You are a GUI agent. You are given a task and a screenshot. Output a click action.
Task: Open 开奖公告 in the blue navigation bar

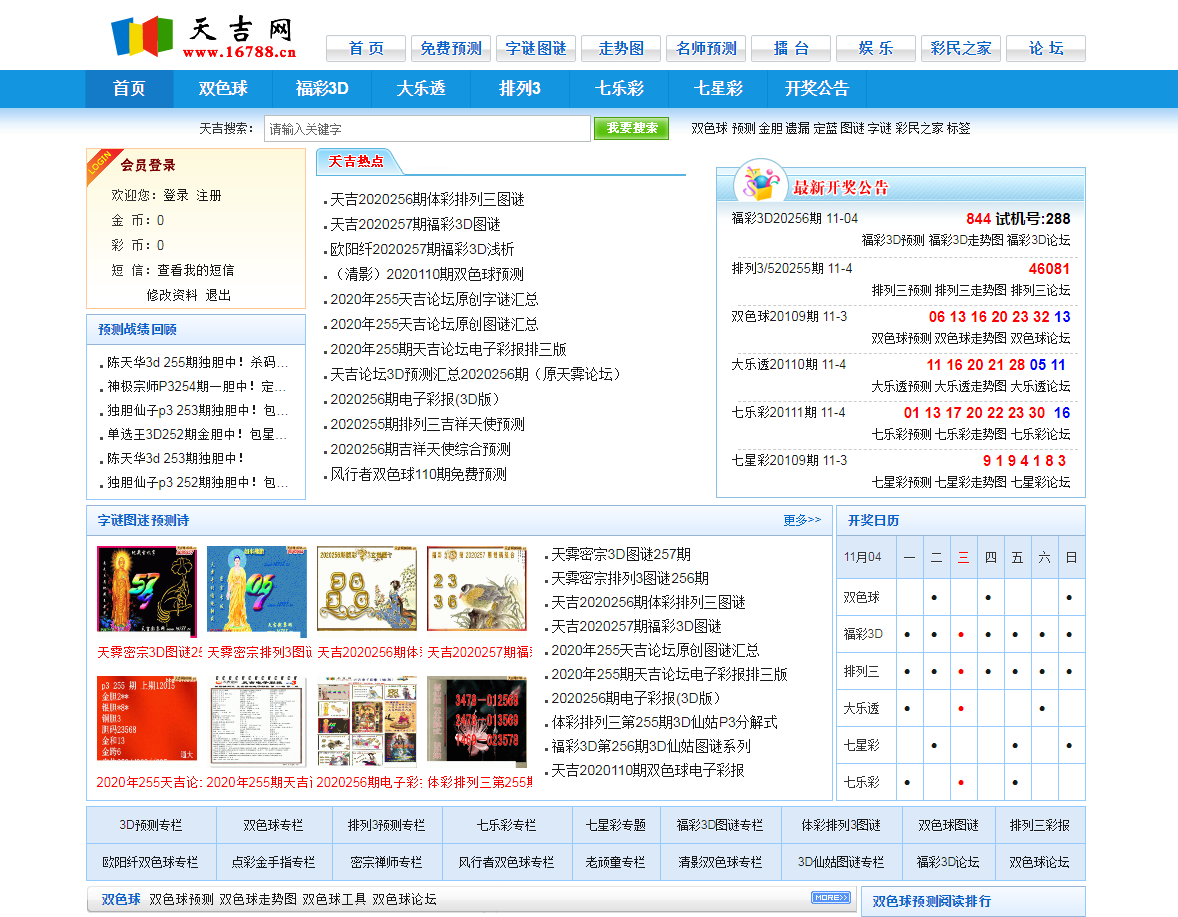817,88
